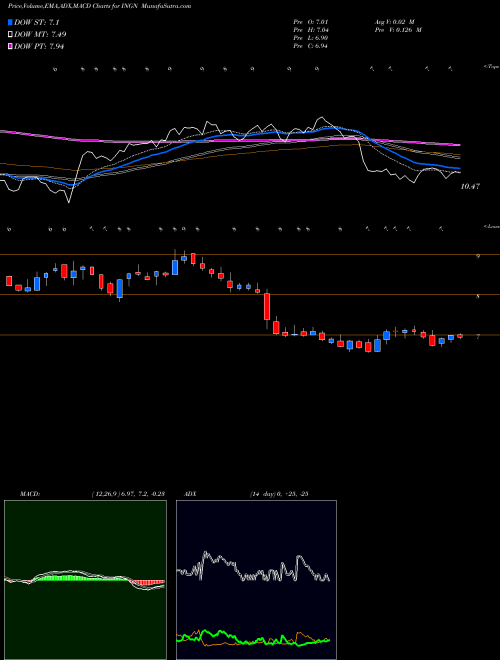500x660 pixels.
Task: Click the 'Pre V: 0.126 M' volume text
Action: point(398,30)
